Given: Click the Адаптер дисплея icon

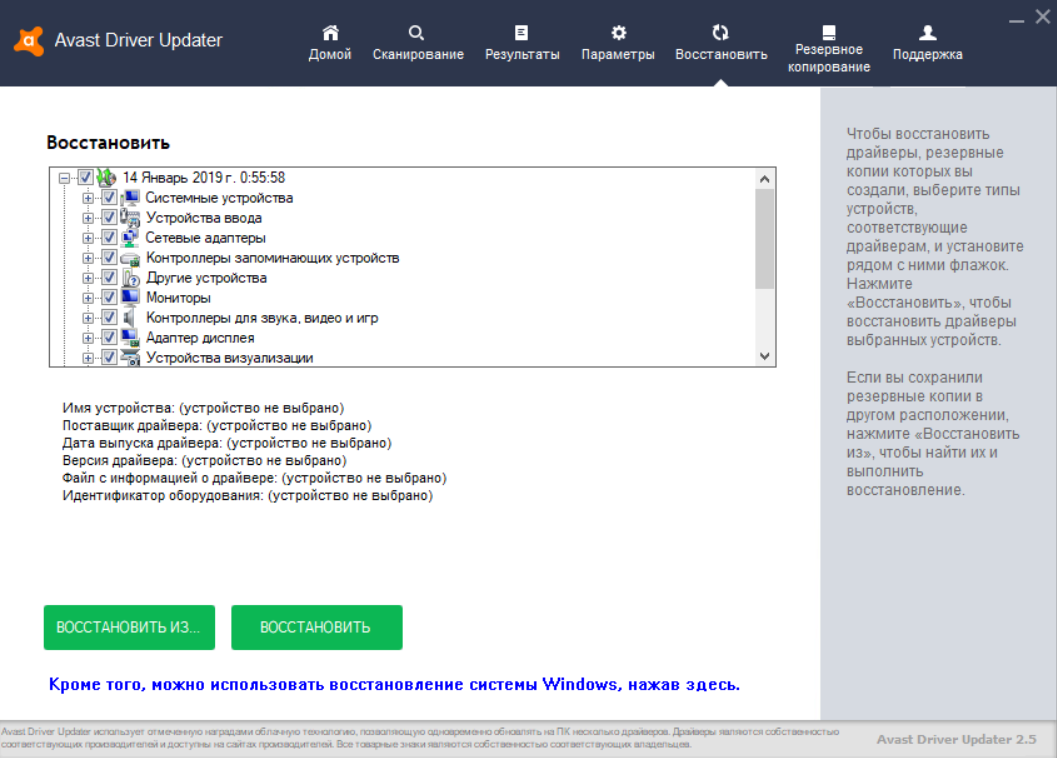Looking at the screenshot, I should pos(130,337).
